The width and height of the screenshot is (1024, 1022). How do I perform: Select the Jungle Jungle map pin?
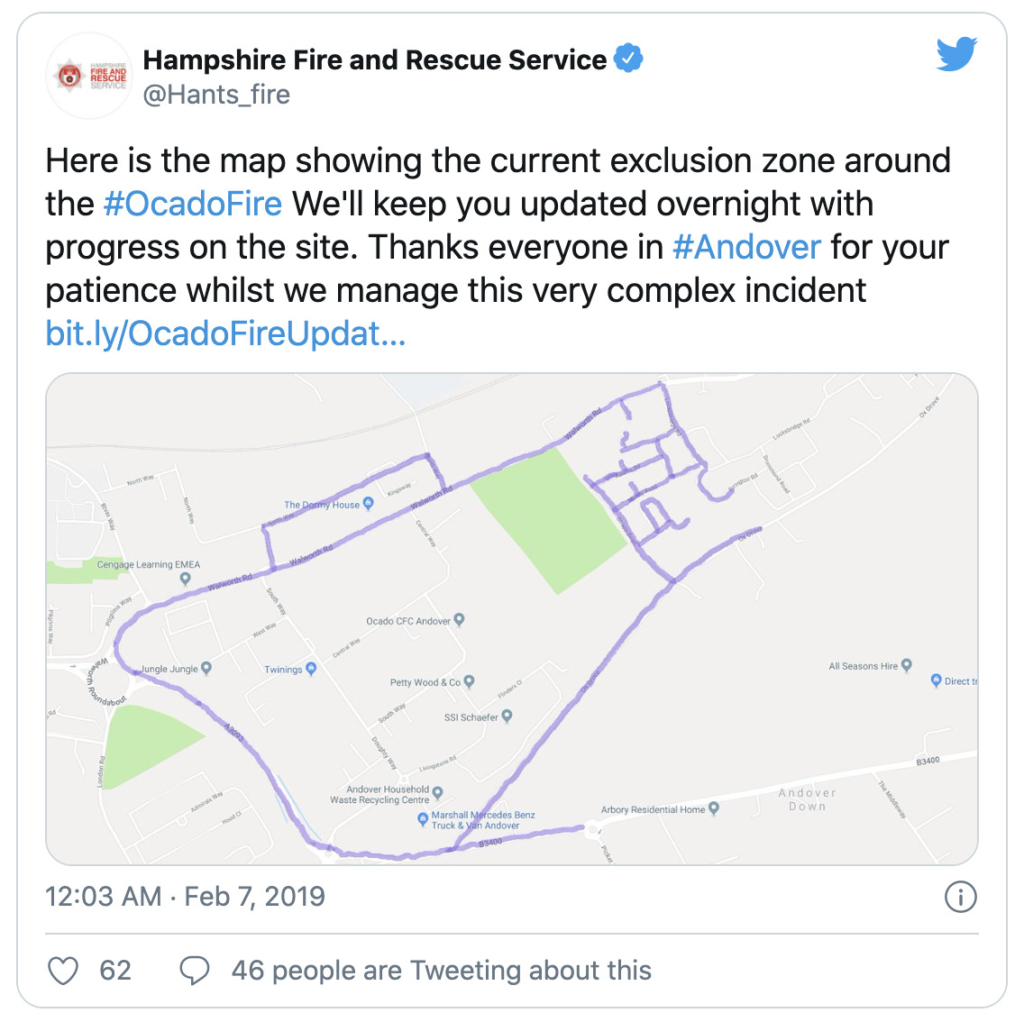[206, 668]
